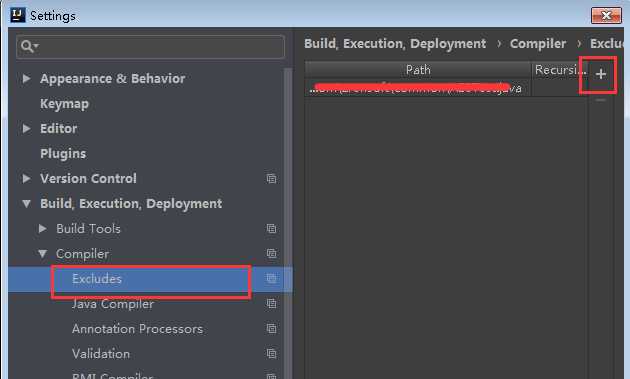Image resolution: width=630 pixels, height=379 pixels.
Task: Click the project-level icon beside Validation
Action: coord(271,354)
